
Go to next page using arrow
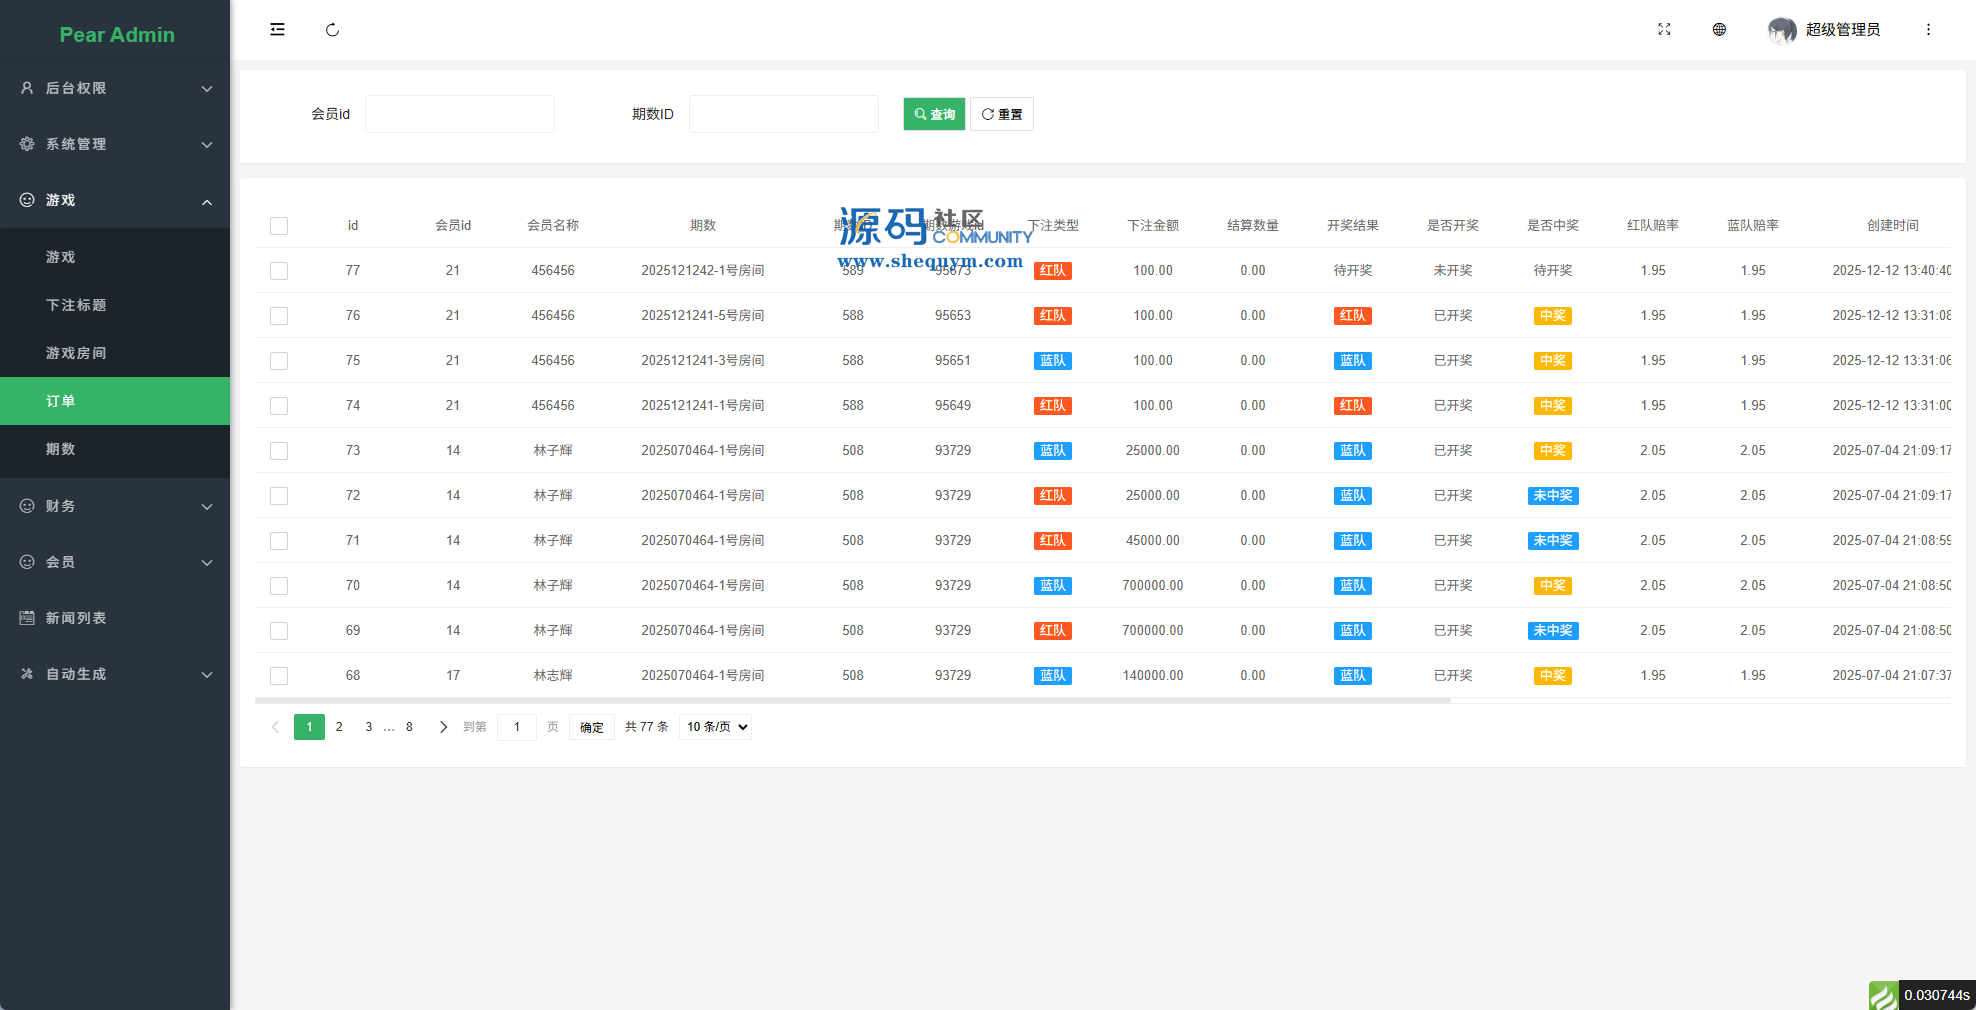tap(443, 727)
